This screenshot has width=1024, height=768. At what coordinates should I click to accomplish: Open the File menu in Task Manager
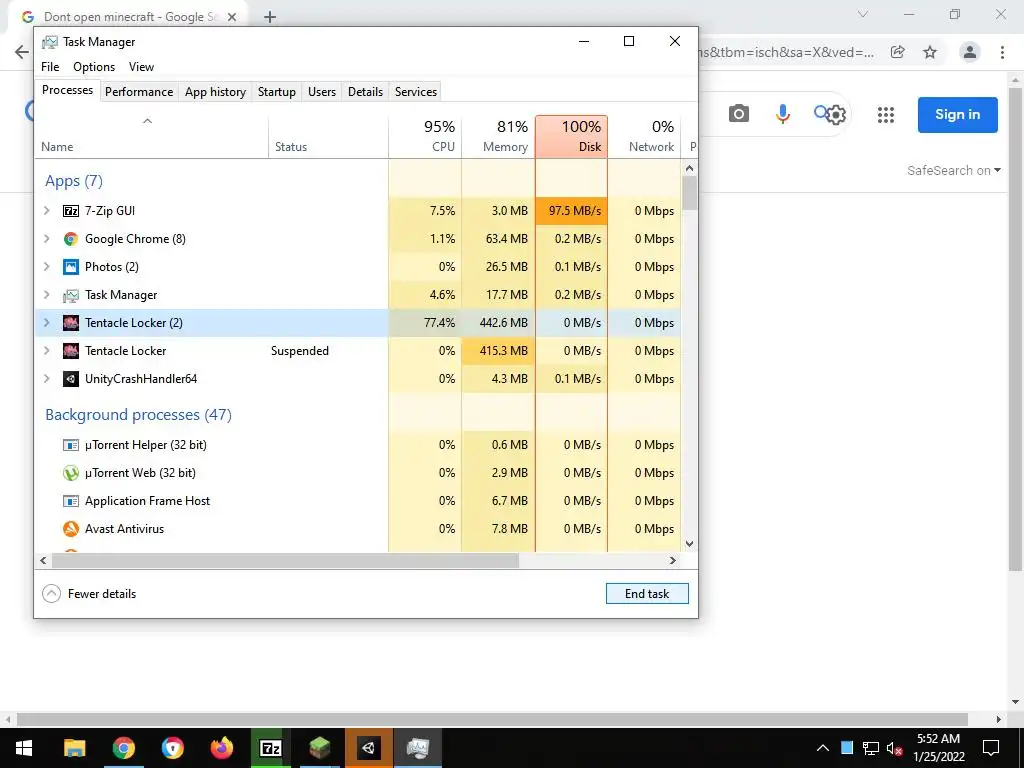pyautogui.click(x=50, y=67)
